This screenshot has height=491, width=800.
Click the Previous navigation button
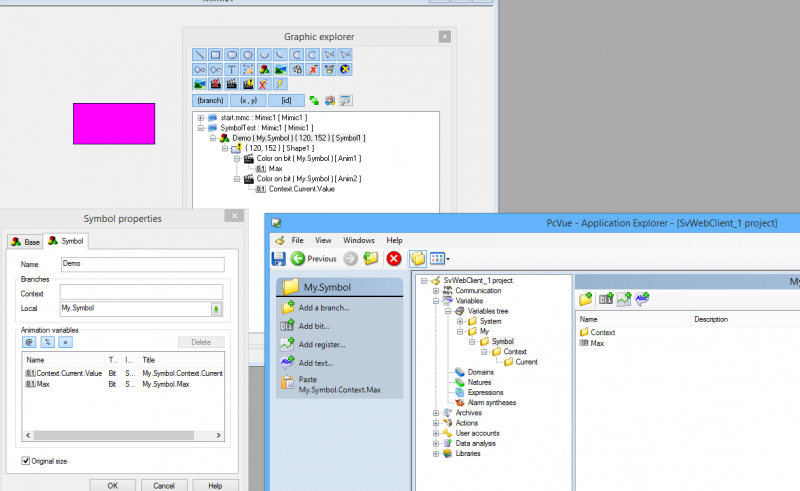pyautogui.click(x=314, y=259)
